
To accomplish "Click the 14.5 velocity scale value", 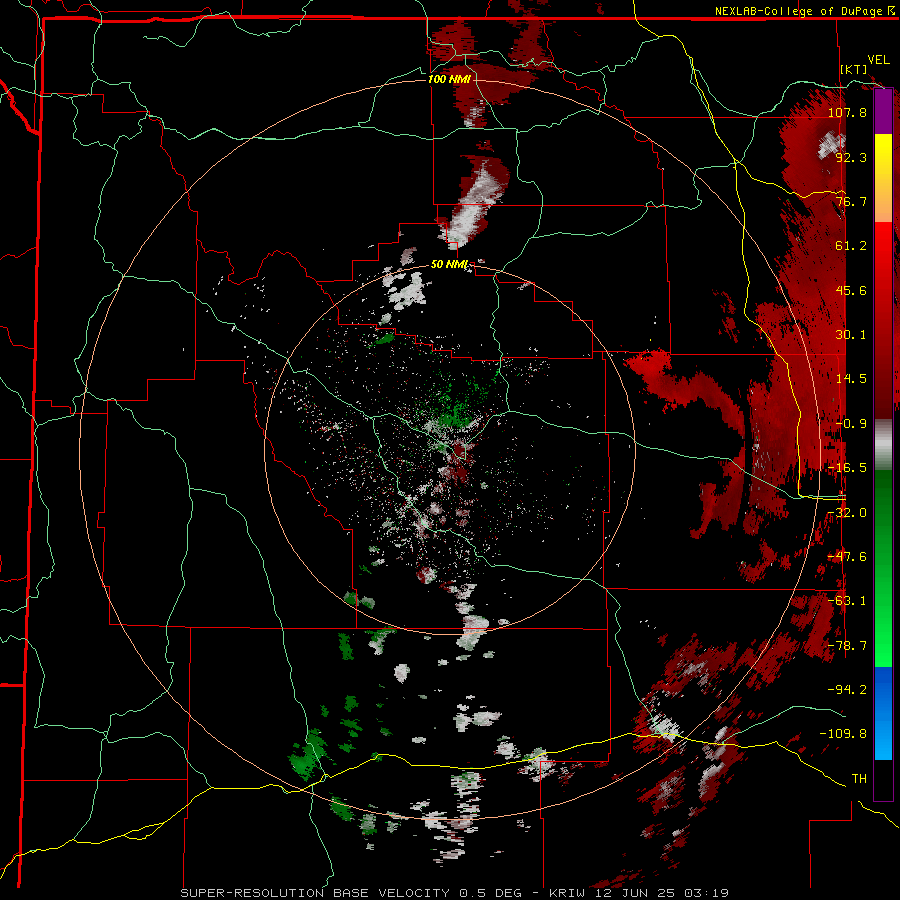I will [851, 379].
